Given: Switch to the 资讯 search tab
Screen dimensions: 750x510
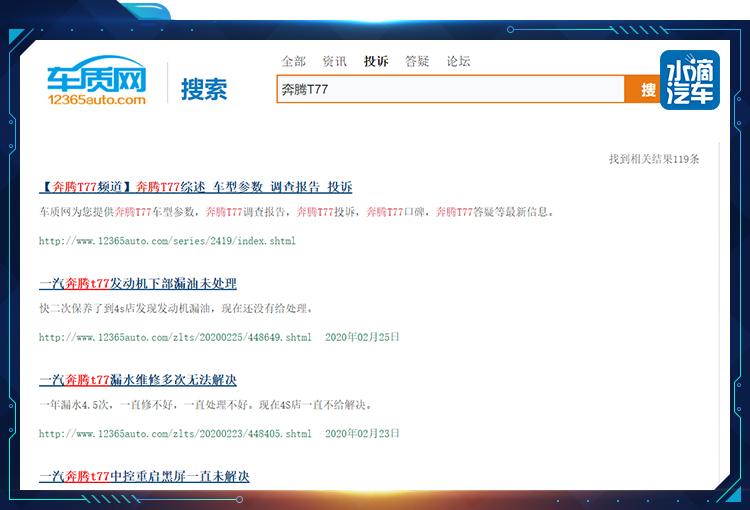Looking at the screenshot, I should pyautogui.click(x=334, y=61).
